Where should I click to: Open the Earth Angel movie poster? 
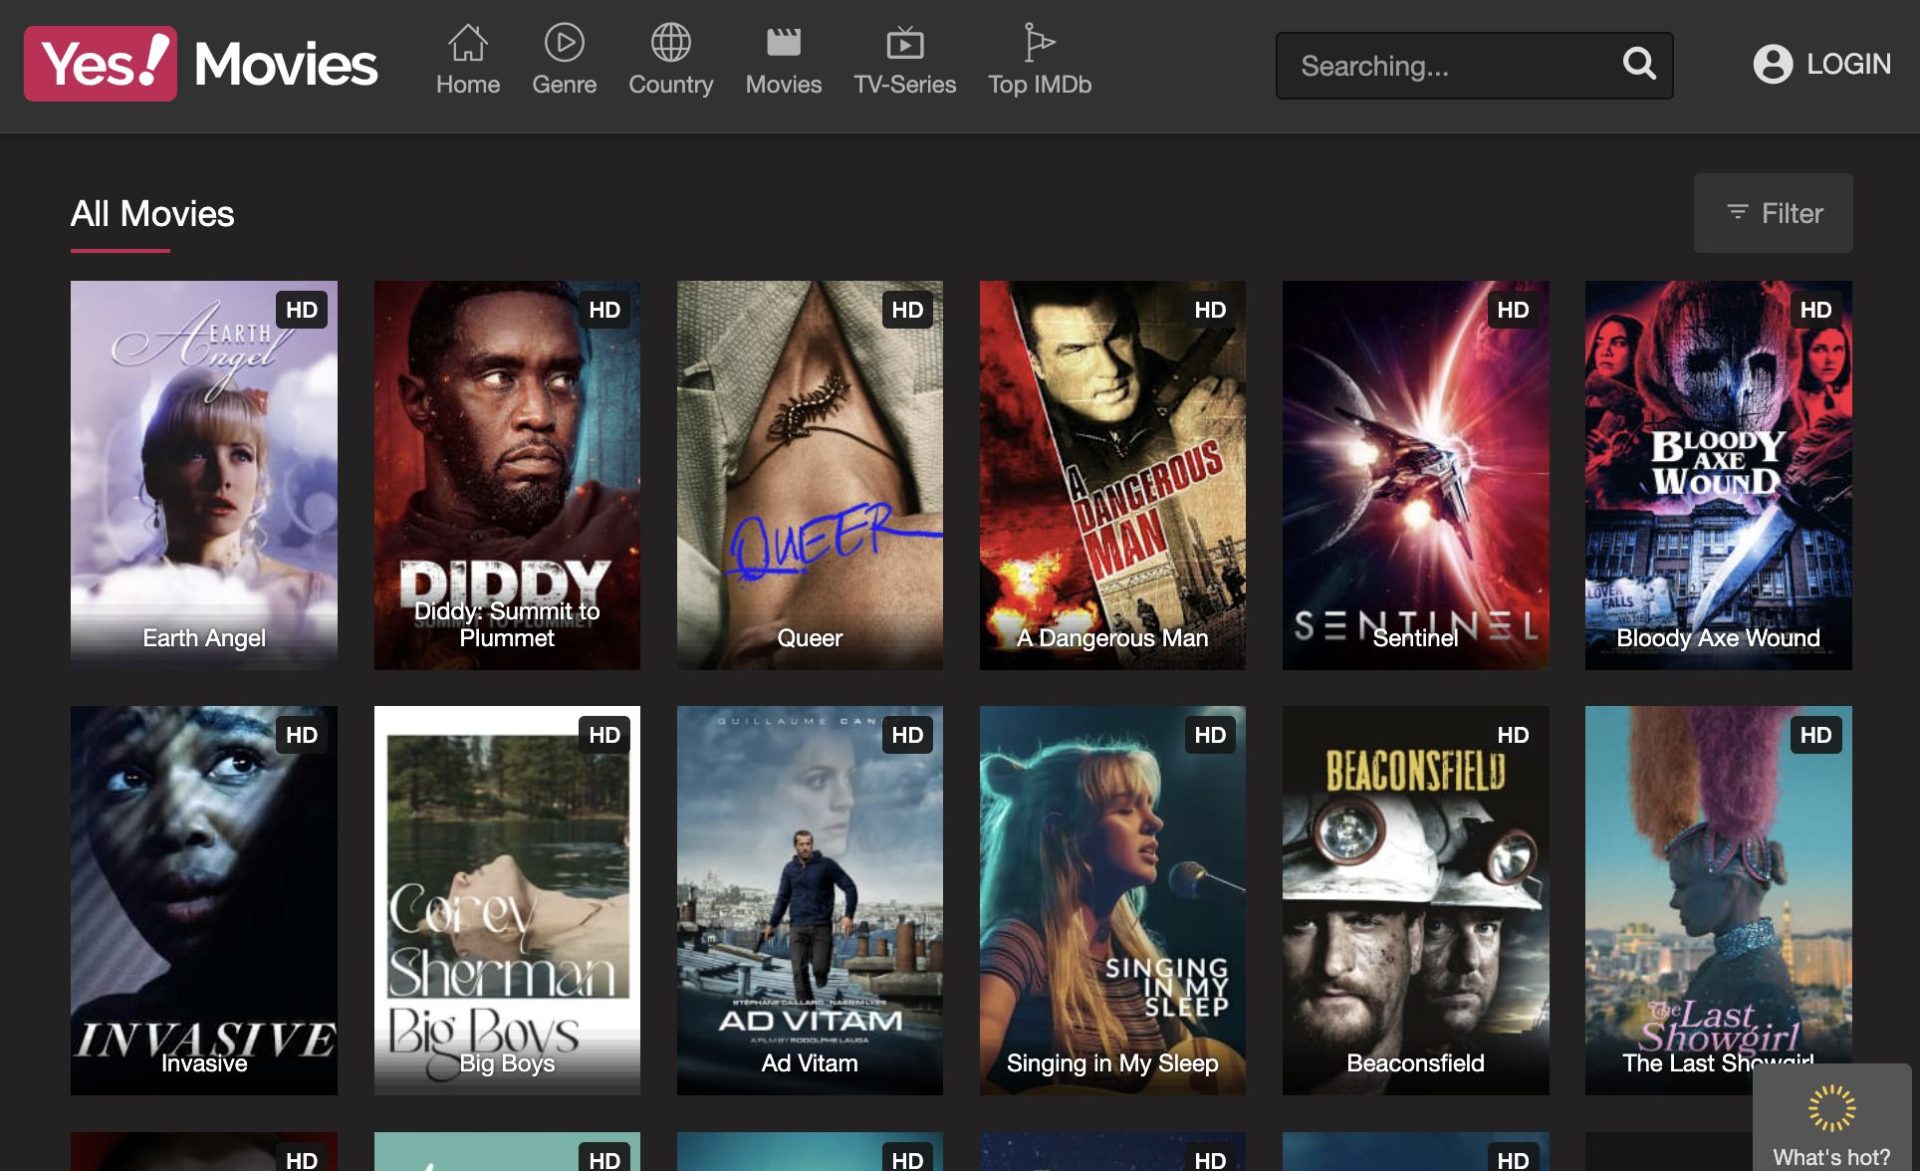(204, 475)
